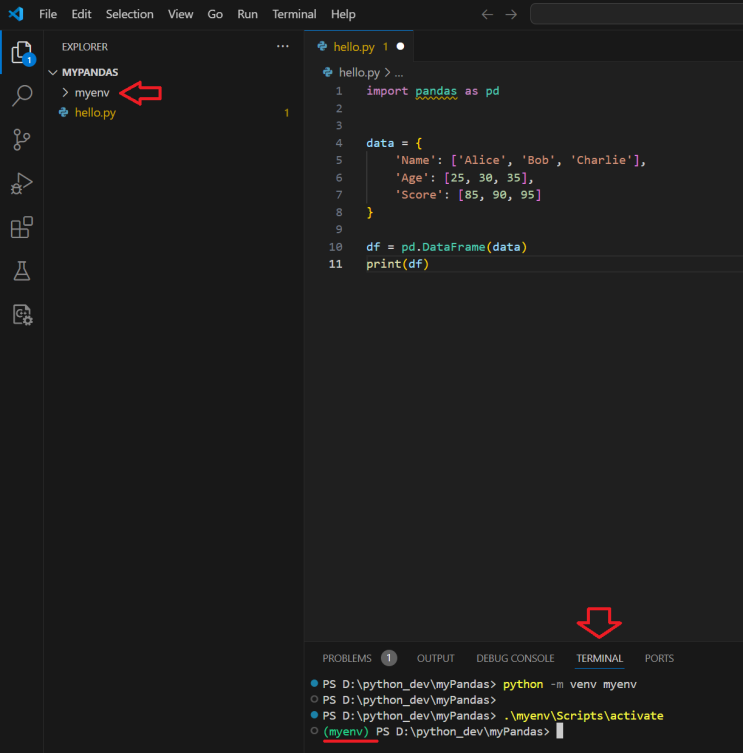743x753 pixels.
Task: Click the 'Name' key on line 5
Action: (415, 160)
